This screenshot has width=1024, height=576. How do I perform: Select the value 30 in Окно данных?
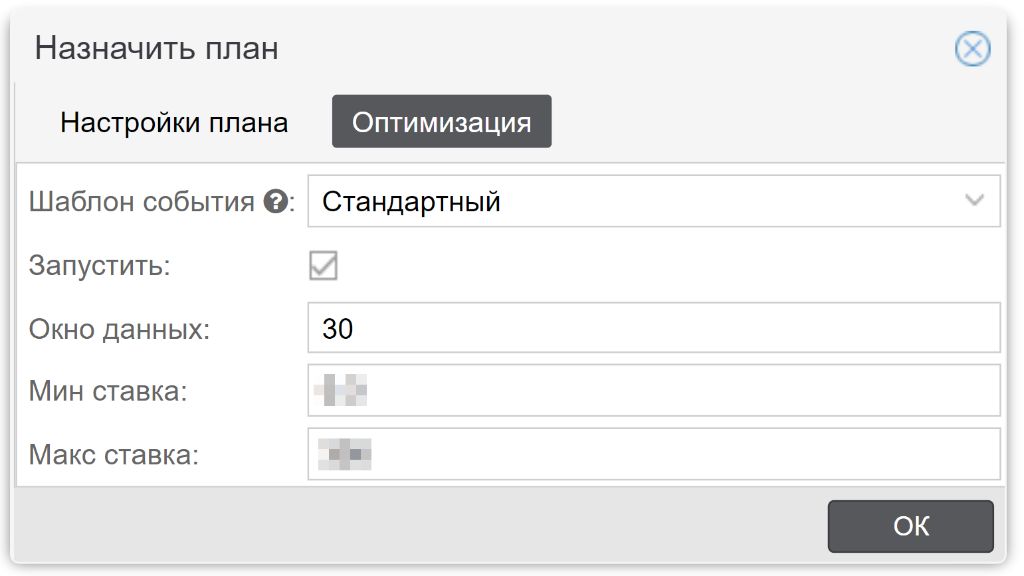338,328
